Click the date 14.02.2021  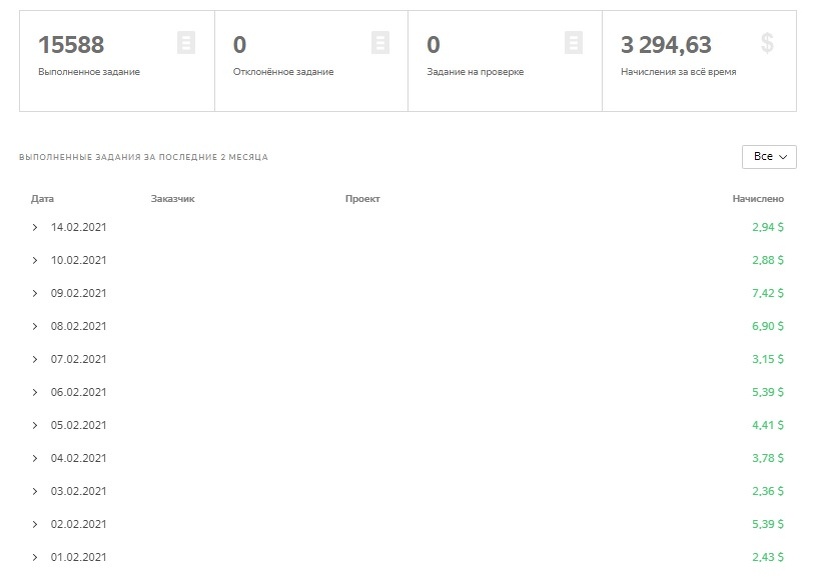pyautogui.click(x=78, y=227)
